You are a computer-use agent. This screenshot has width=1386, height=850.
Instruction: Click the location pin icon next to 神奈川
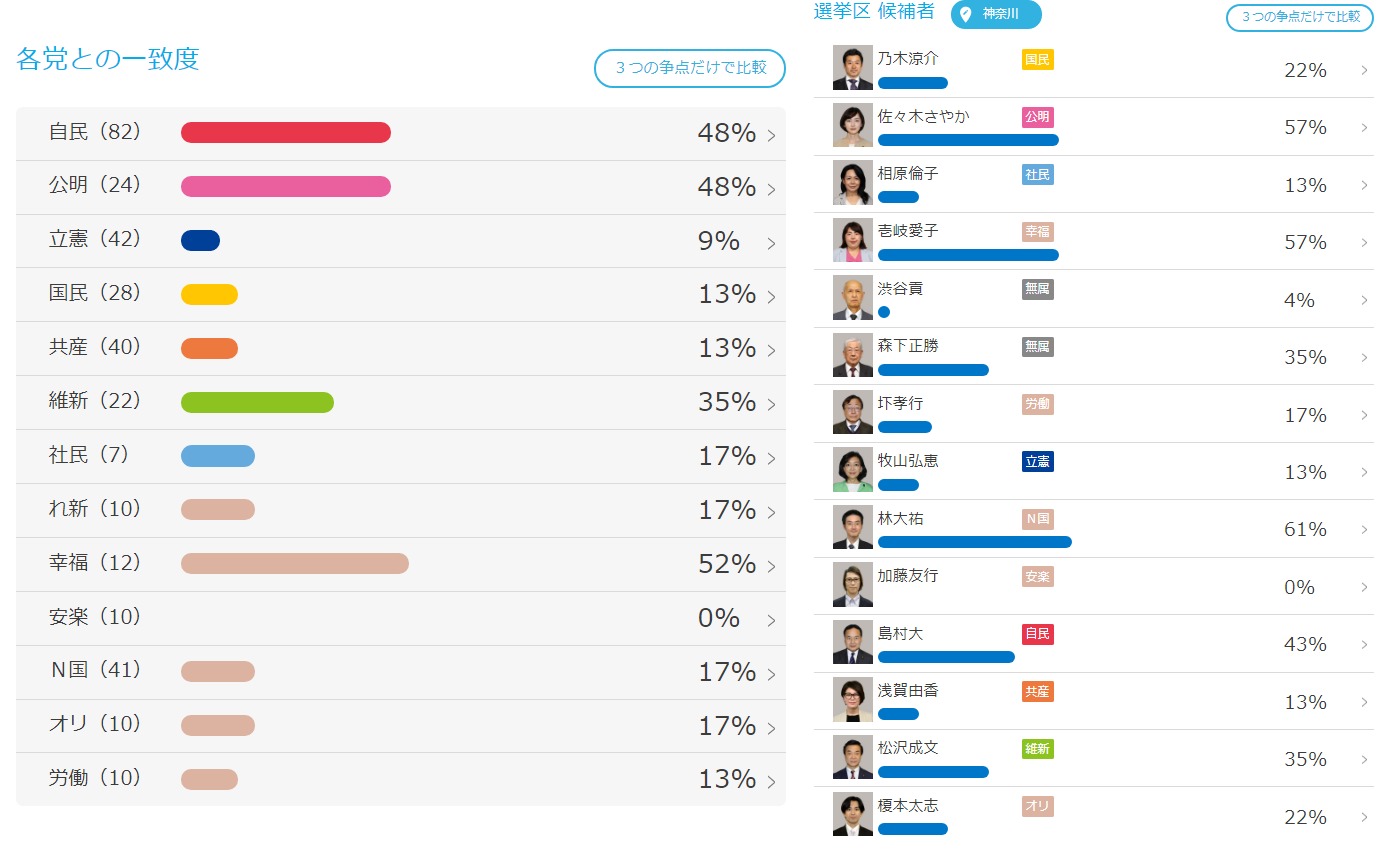(x=966, y=14)
